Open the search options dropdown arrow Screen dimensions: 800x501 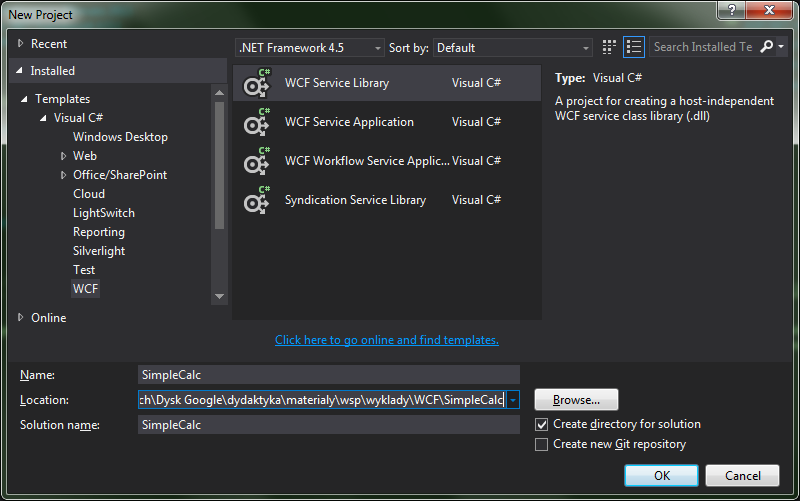click(x=781, y=47)
